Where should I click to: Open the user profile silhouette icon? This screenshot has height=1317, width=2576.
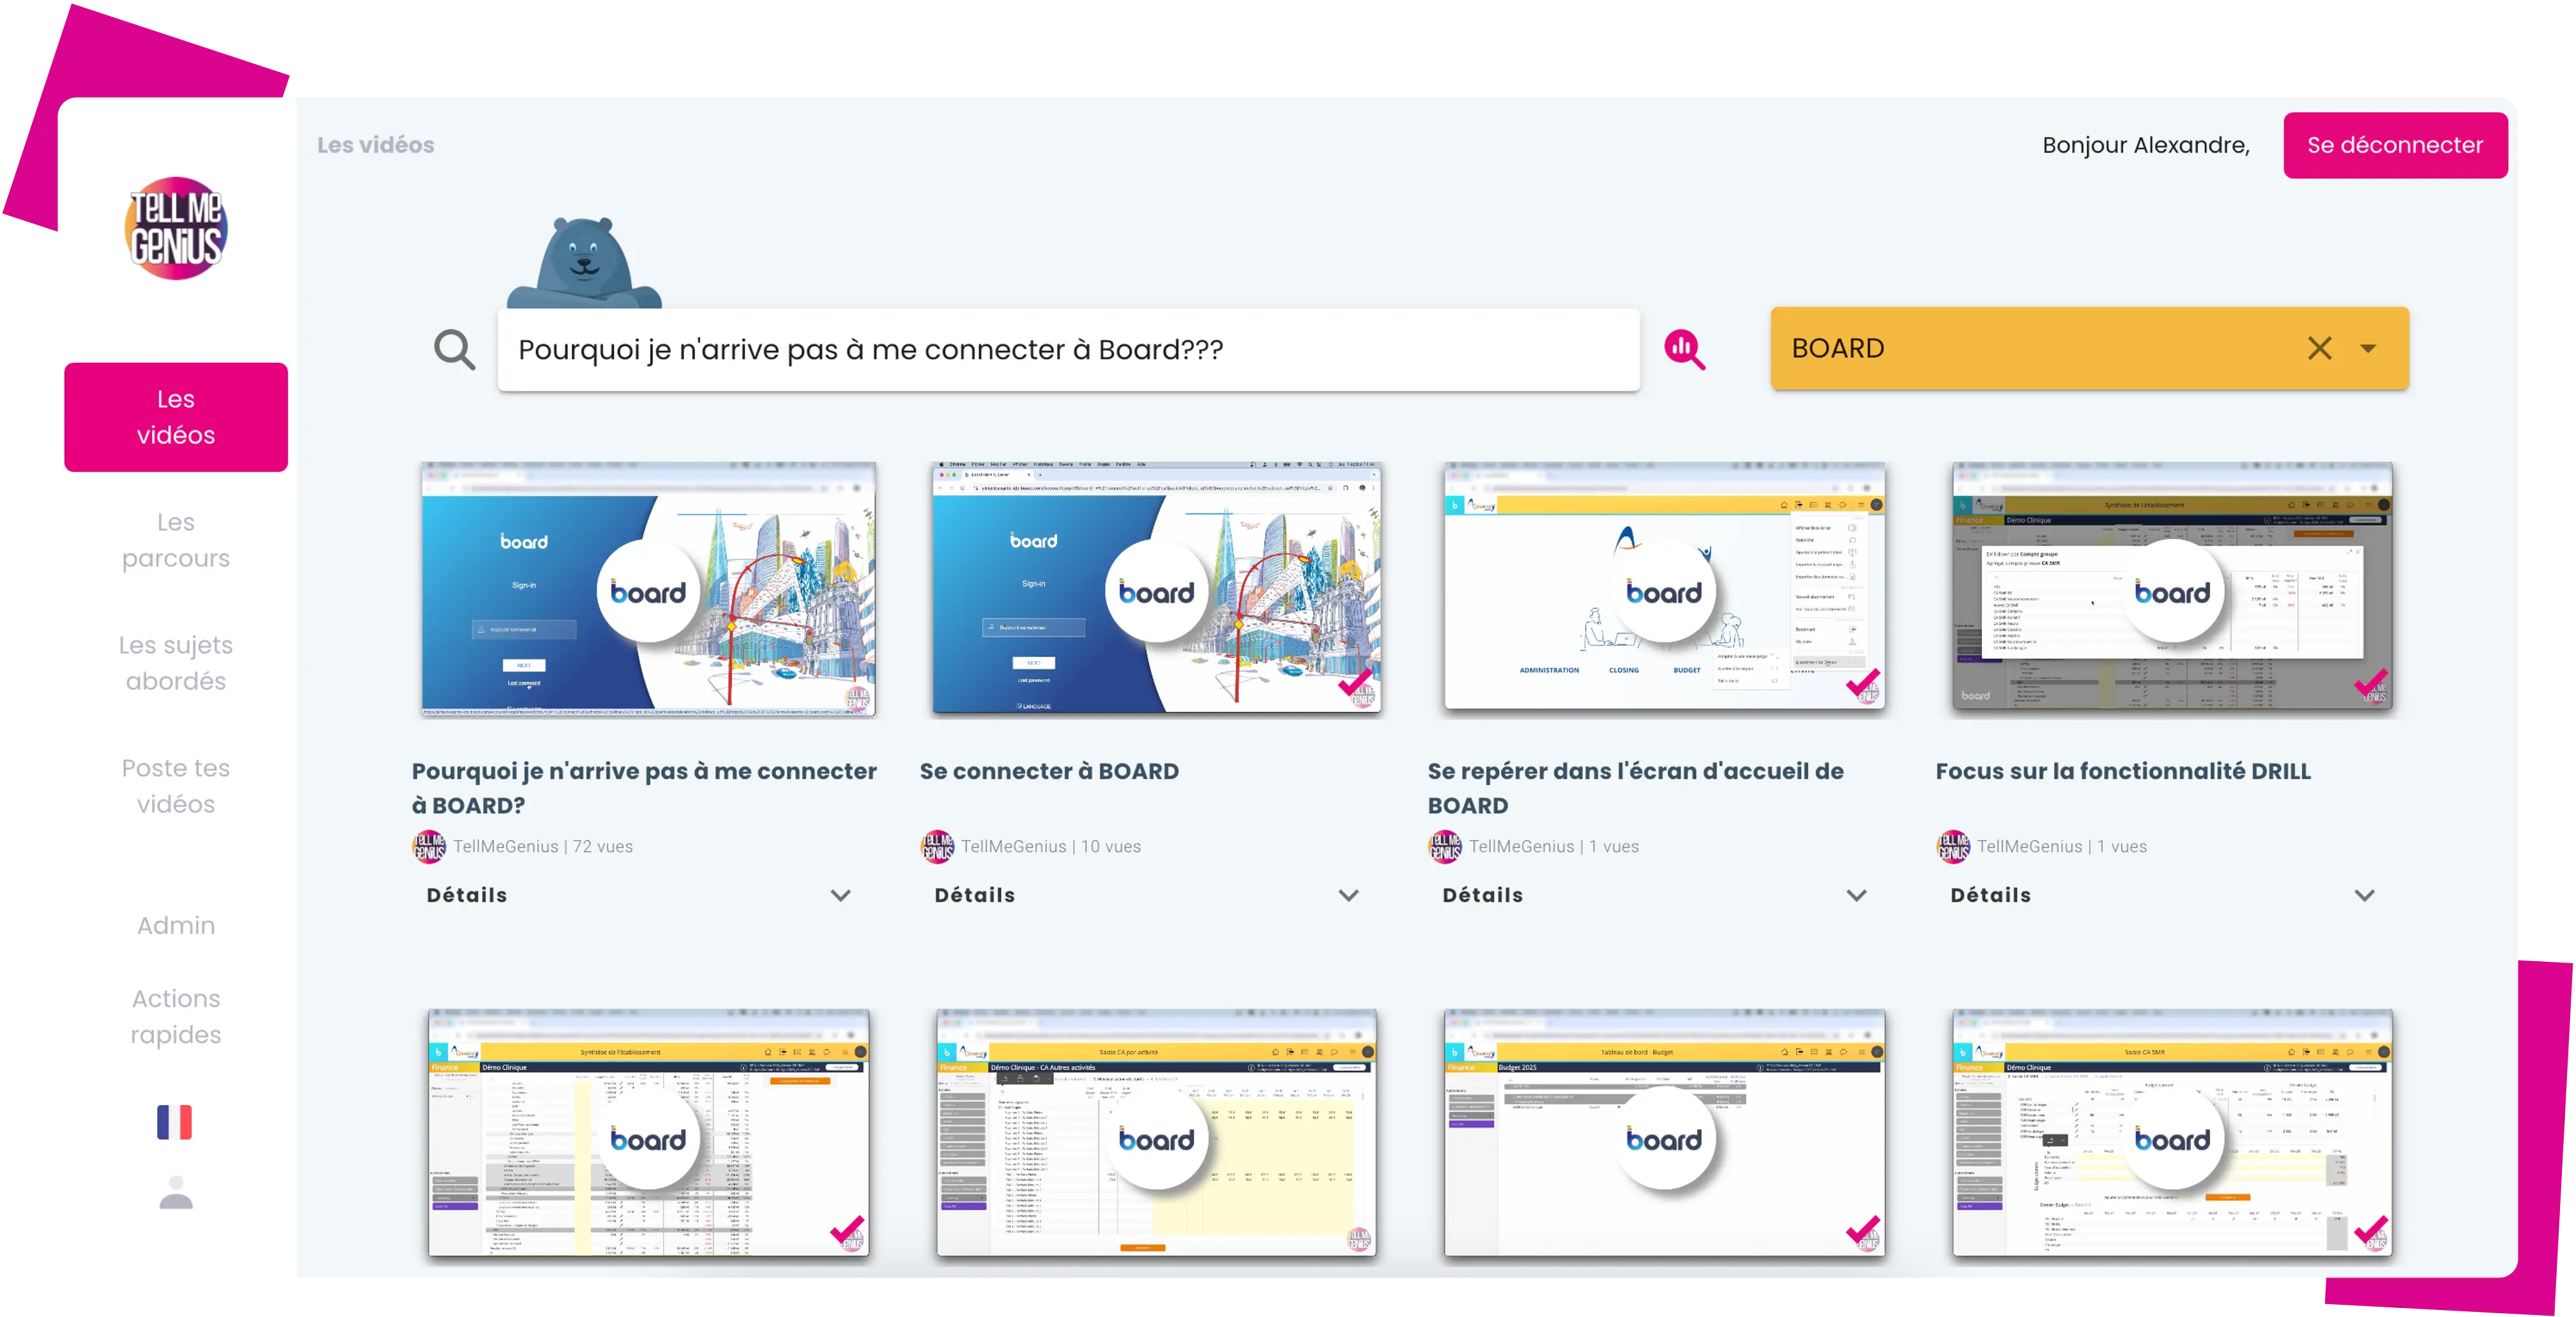coord(176,1192)
